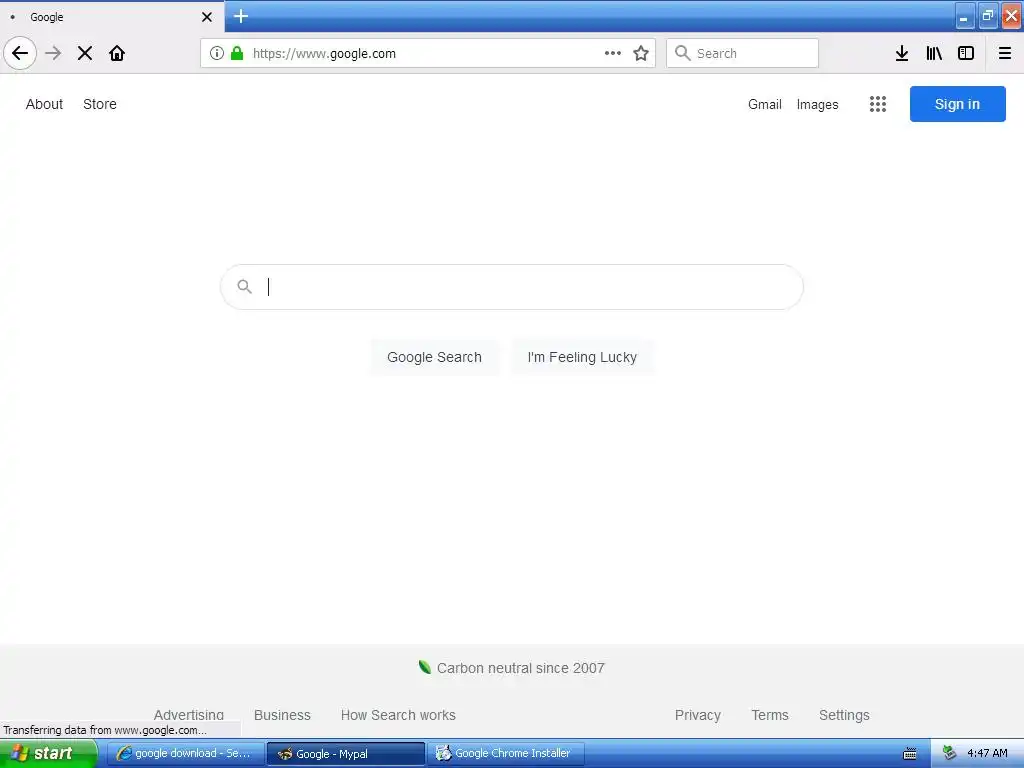Go back with the back arrow button
1024x768 pixels.
[20, 53]
